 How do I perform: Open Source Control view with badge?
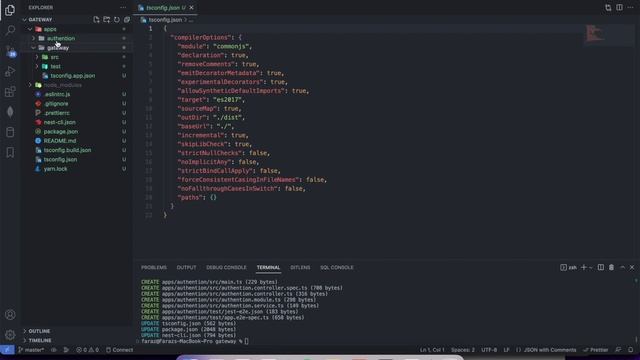point(10,51)
